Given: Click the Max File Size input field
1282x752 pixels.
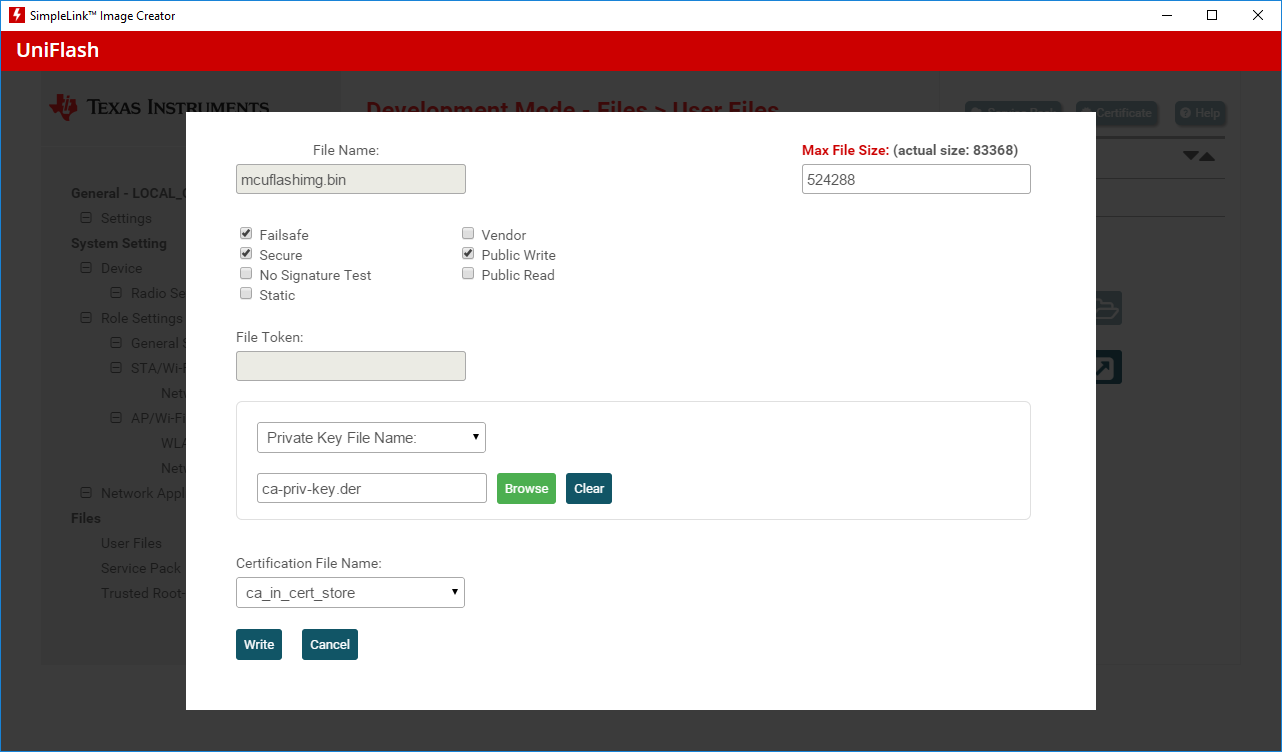Looking at the screenshot, I should (x=916, y=179).
